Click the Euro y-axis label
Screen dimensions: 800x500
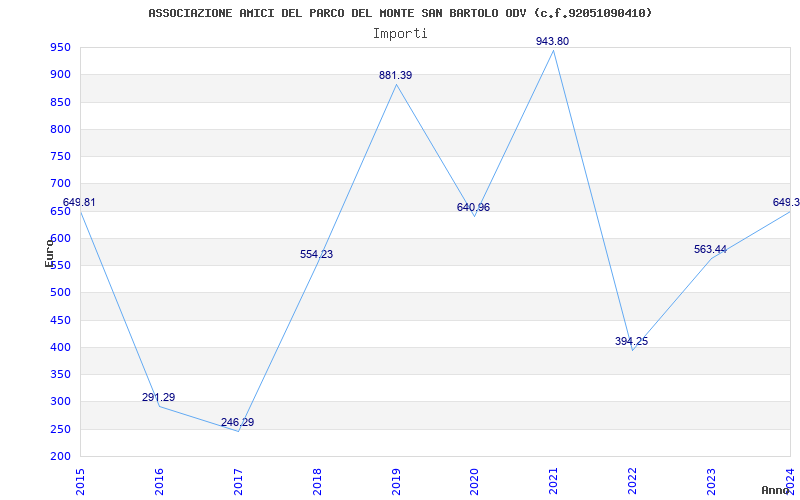click(x=49, y=253)
